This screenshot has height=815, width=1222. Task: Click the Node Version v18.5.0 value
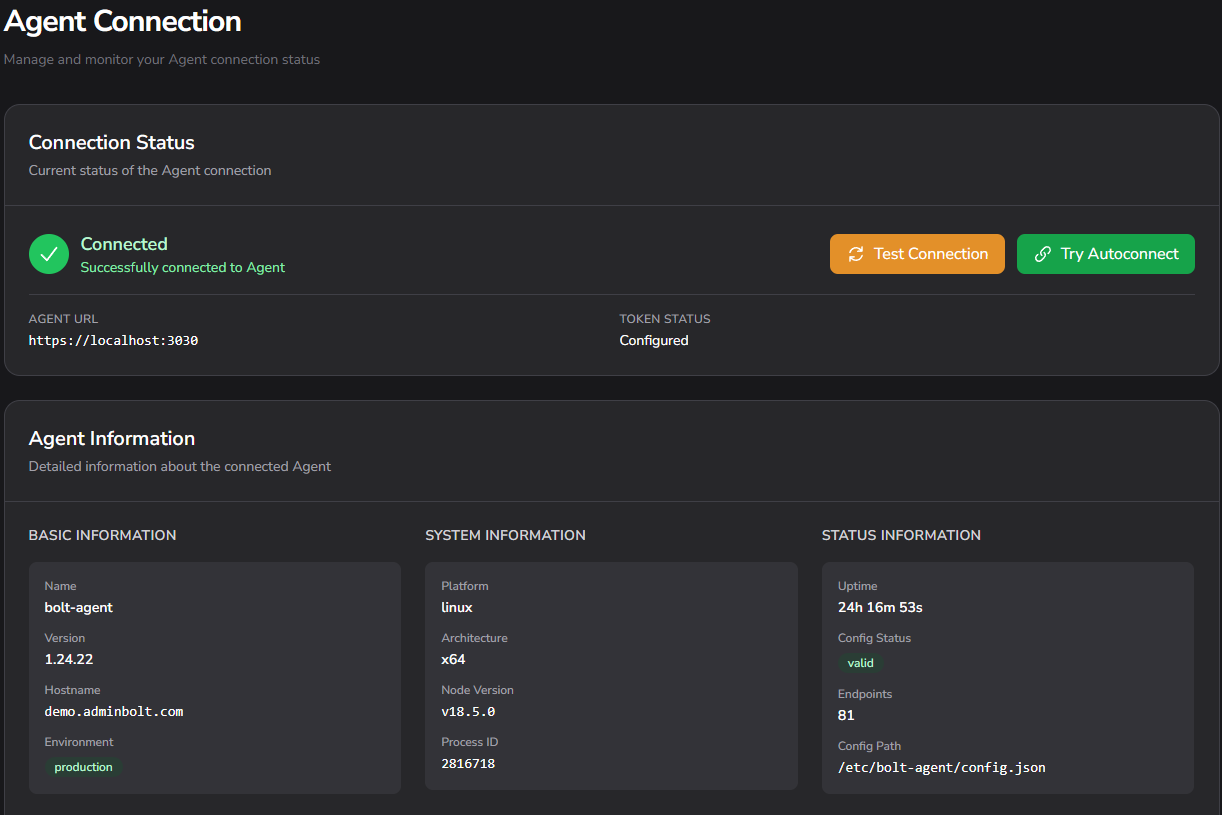468,711
